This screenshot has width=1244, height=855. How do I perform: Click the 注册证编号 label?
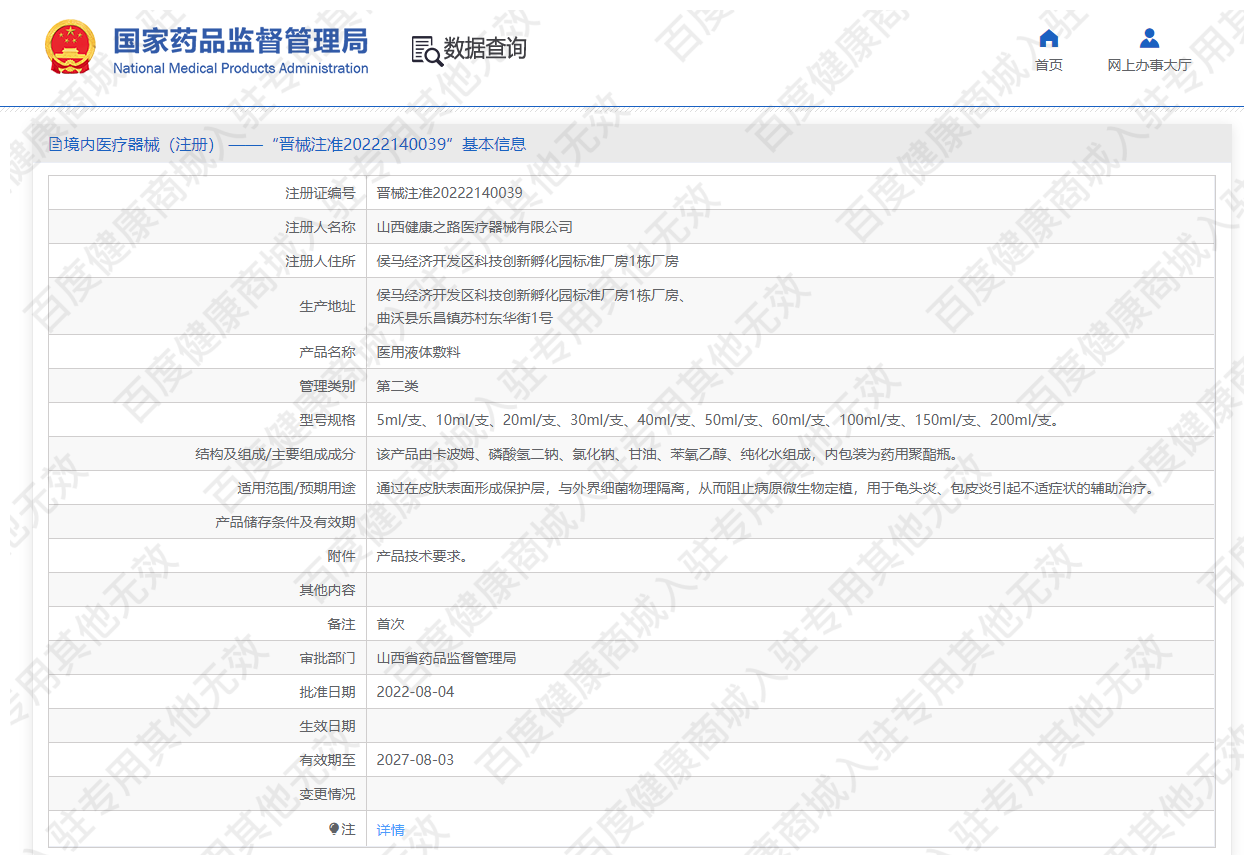coord(320,193)
